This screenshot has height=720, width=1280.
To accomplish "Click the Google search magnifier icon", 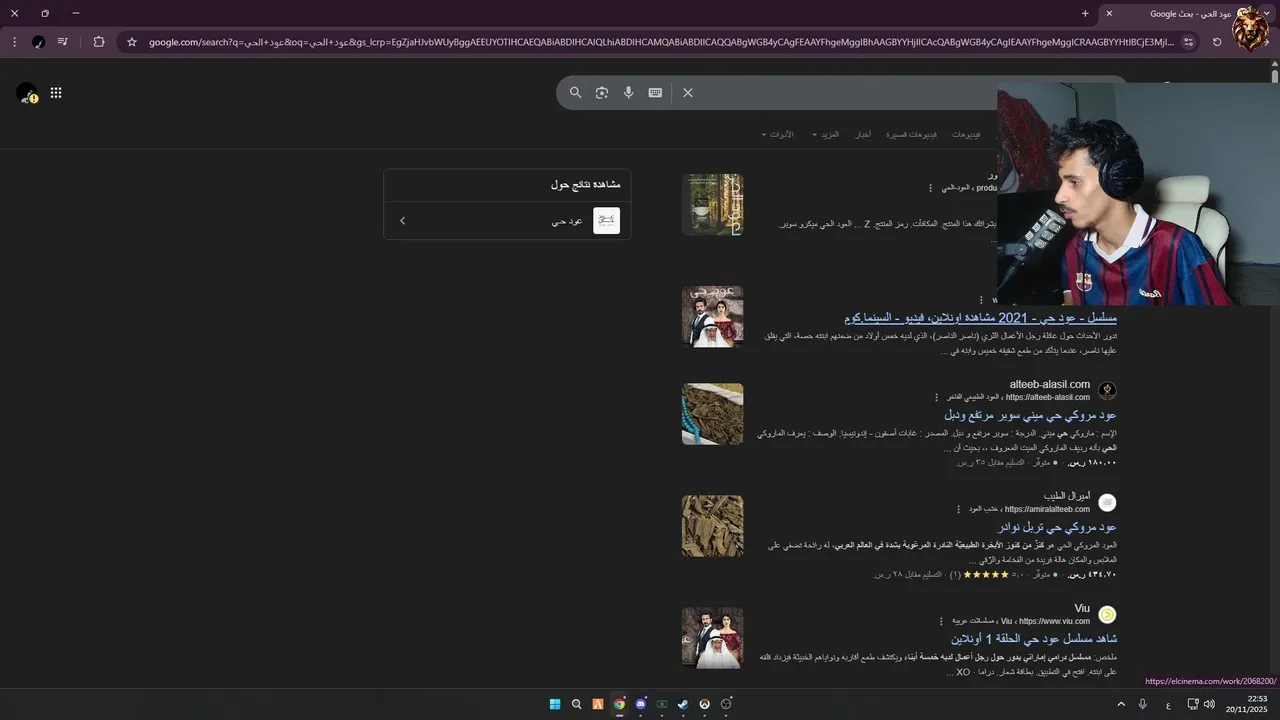I will point(576,92).
